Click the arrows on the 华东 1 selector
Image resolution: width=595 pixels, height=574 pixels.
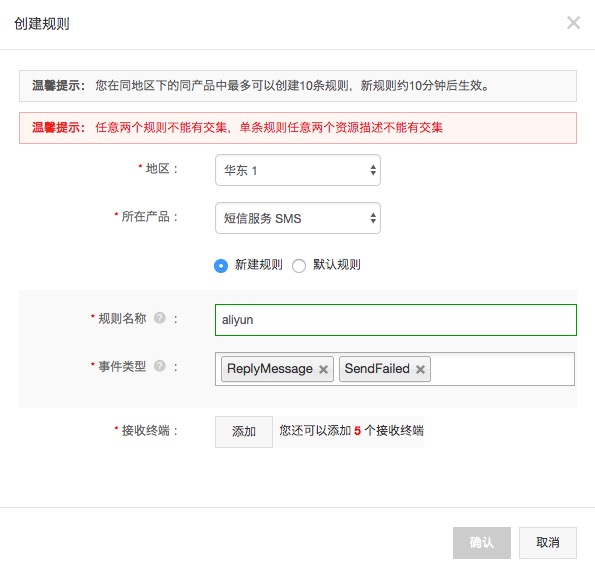[373, 170]
